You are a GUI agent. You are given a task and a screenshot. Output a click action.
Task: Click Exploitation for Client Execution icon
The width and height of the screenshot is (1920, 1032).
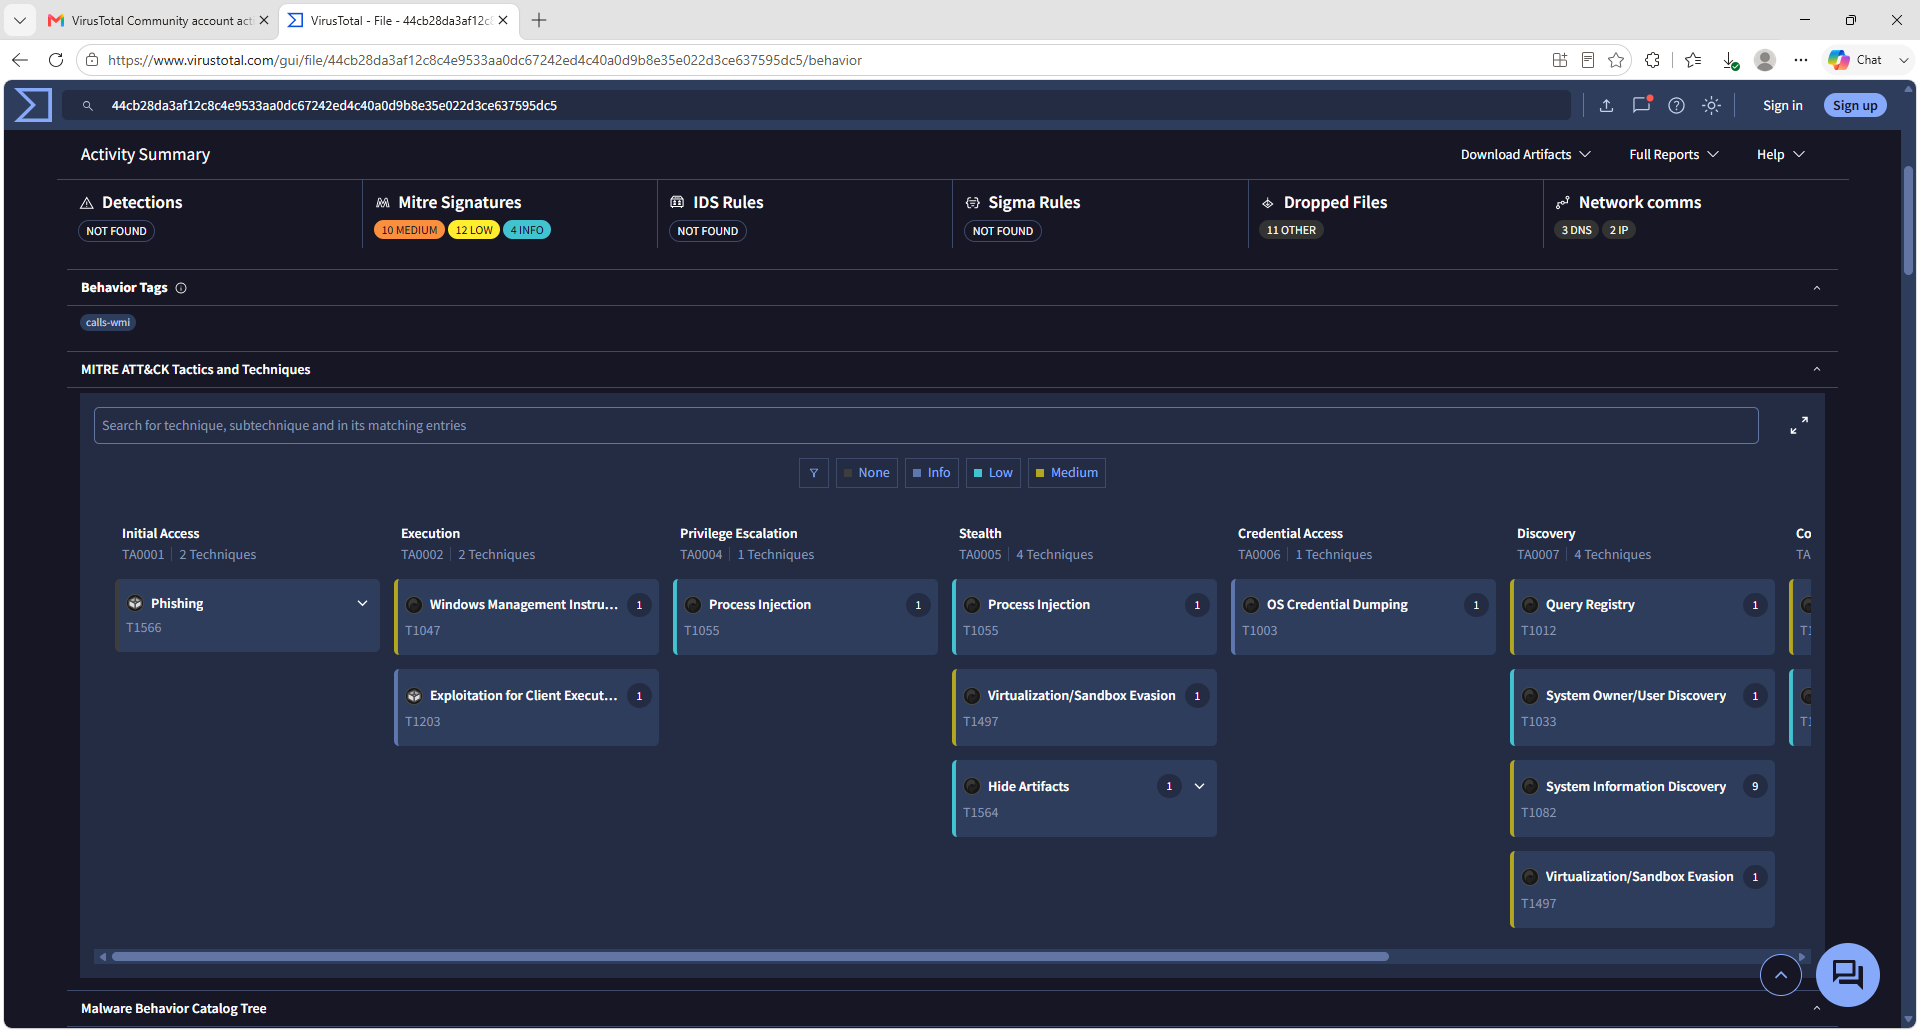click(414, 696)
